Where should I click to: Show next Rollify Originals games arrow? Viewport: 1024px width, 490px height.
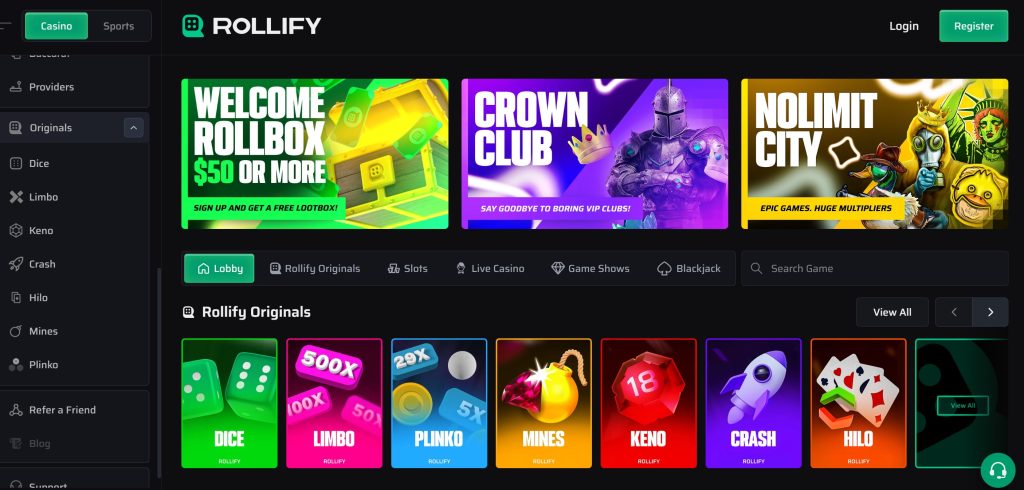990,312
